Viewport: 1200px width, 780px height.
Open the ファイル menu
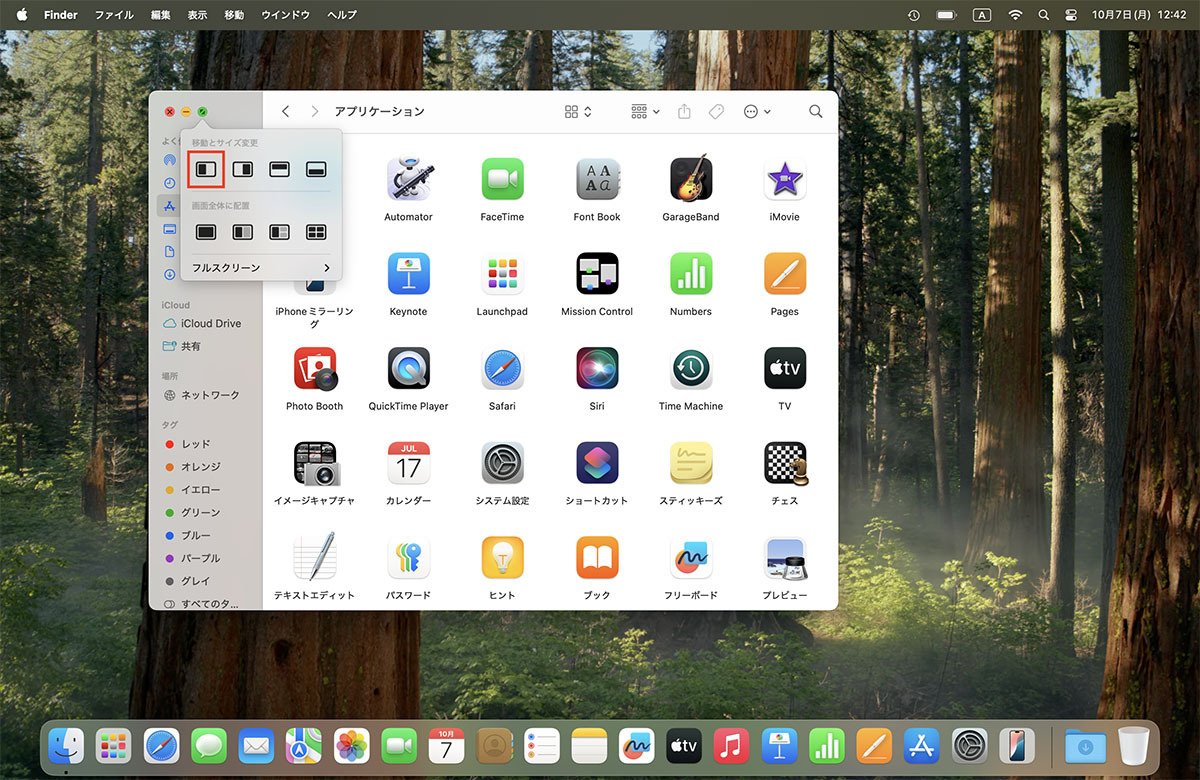tap(114, 15)
